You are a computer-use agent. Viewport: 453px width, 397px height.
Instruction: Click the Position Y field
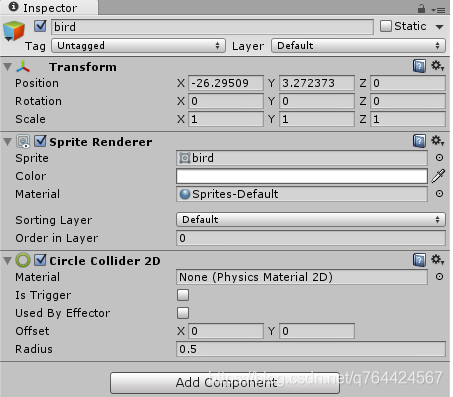(317, 83)
